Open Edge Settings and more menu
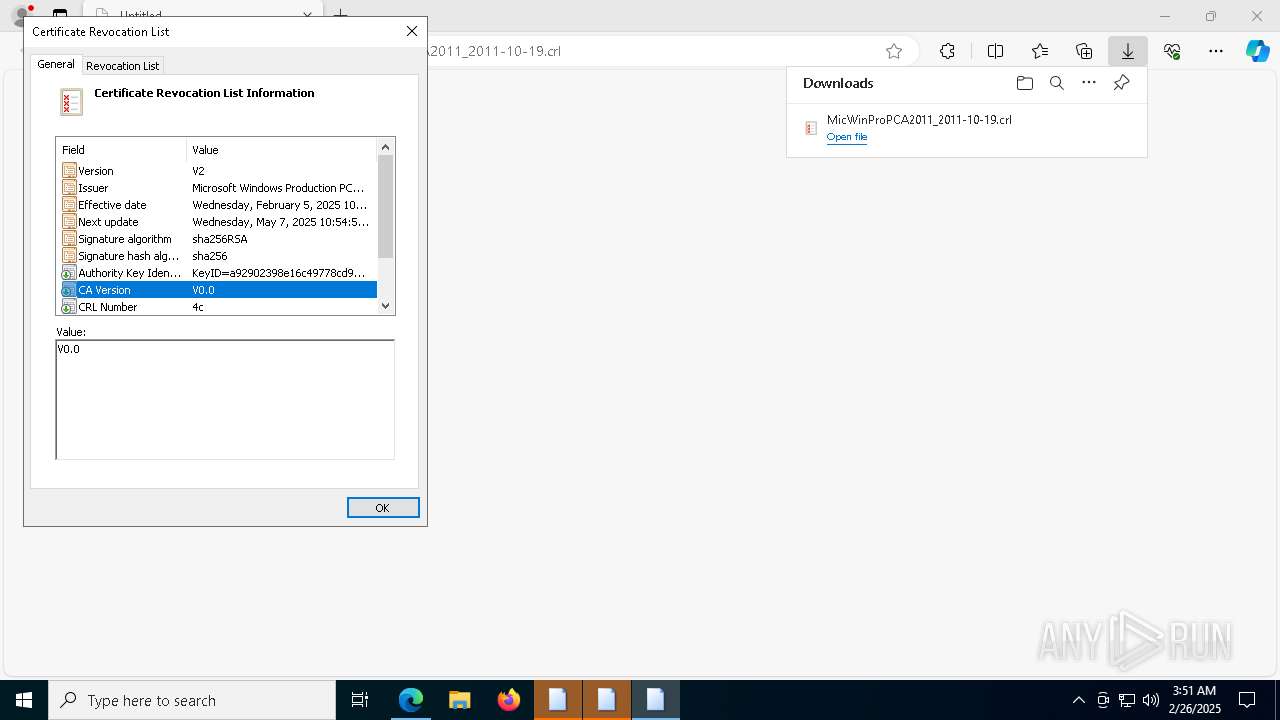 (x=1216, y=51)
